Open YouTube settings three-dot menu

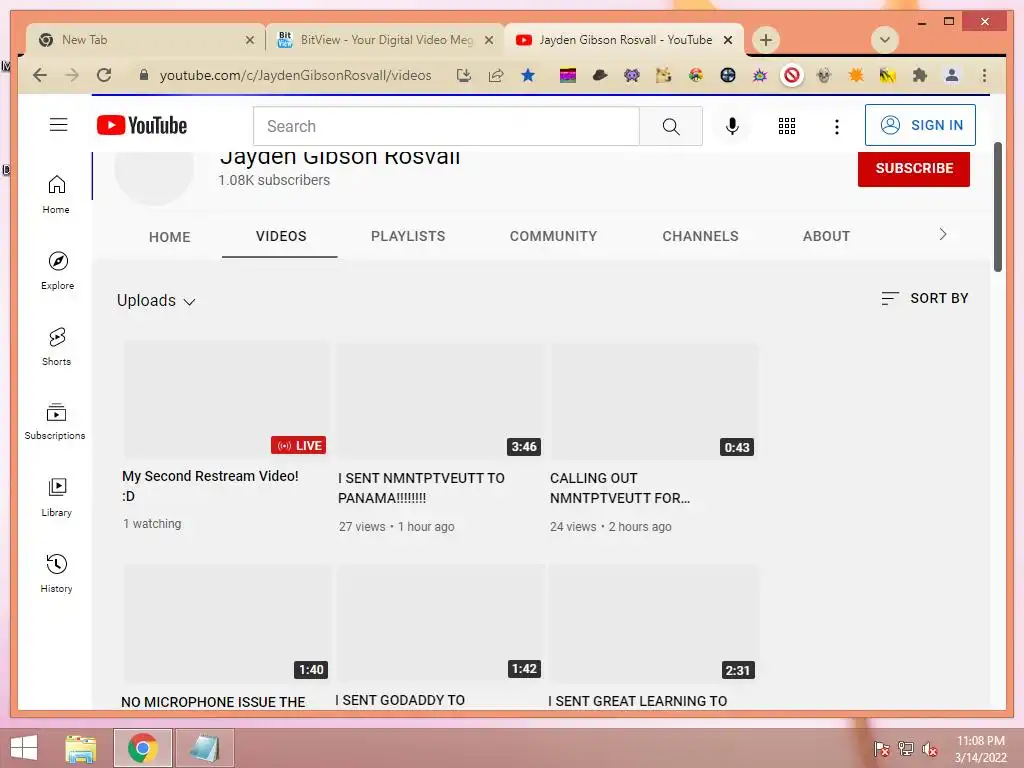click(837, 126)
